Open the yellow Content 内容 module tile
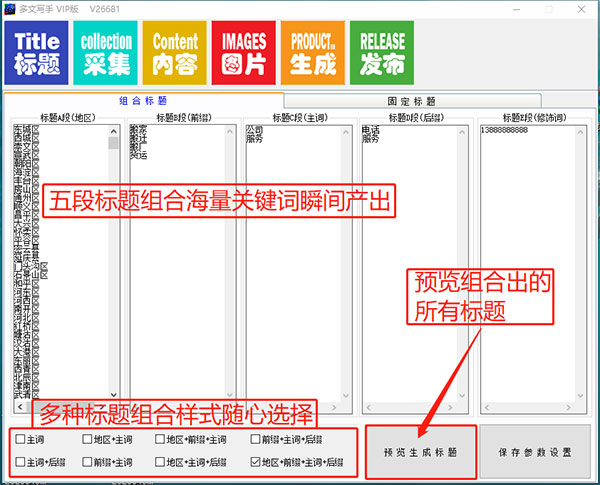This screenshot has height=485, width=600. pyautogui.click(x=174, y=53)
